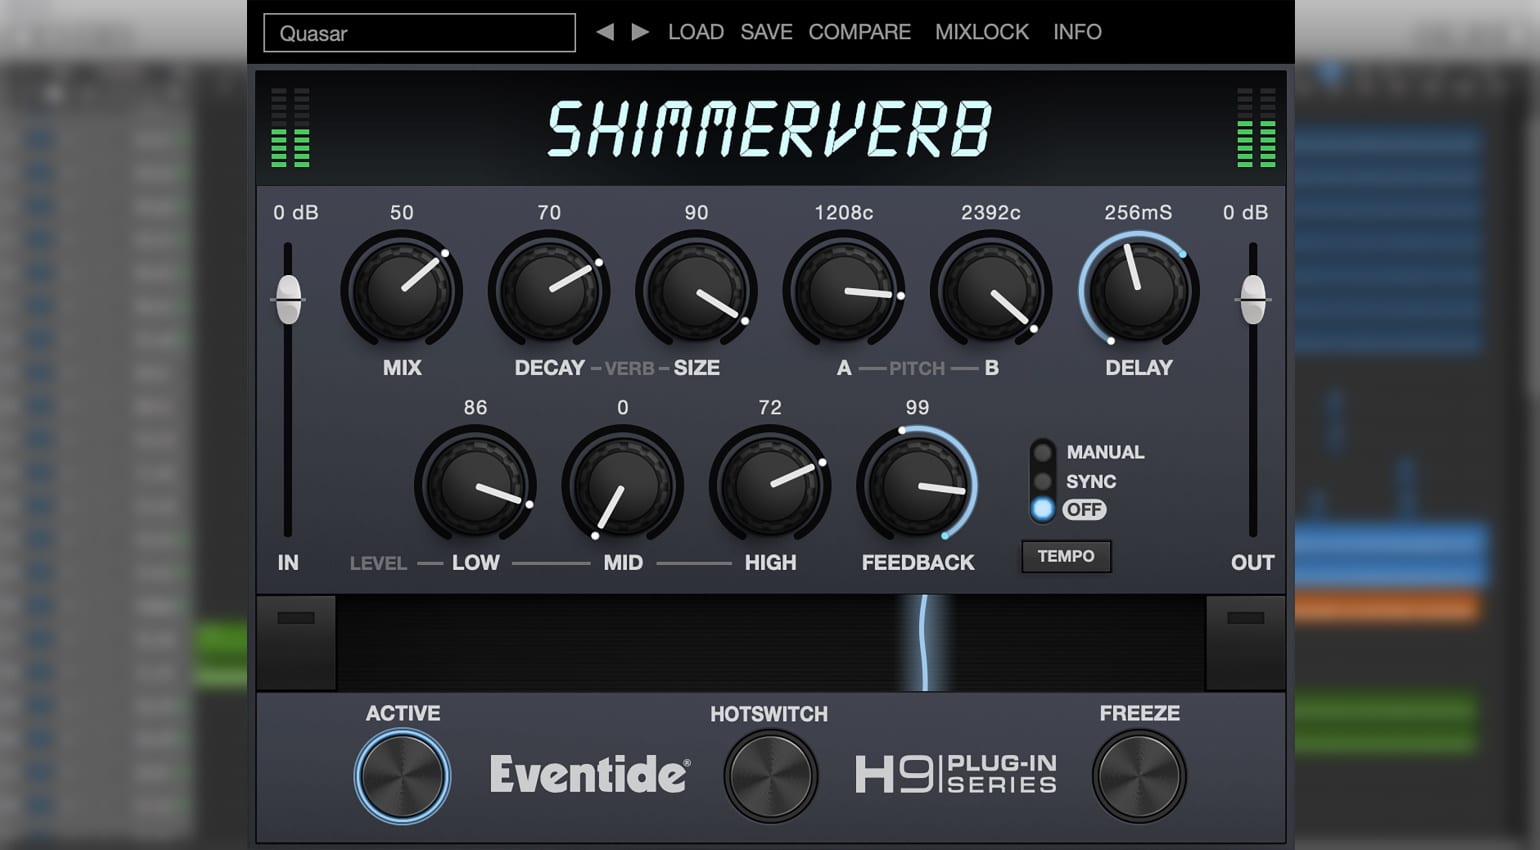
Task: Click the pitch value 2392c
Action: (x=991, y=212)
